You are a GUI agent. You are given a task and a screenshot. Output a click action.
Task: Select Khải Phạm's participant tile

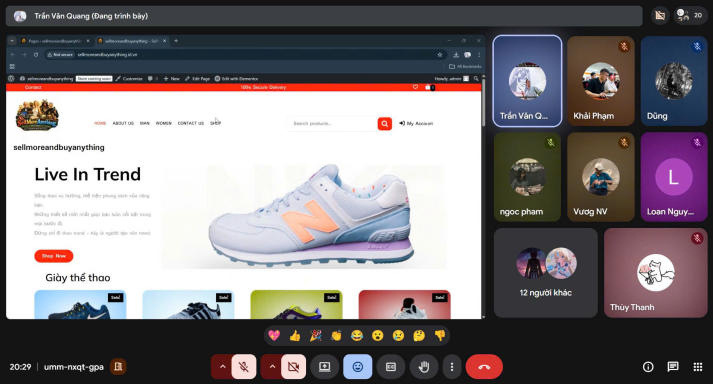pyautogui.click(x=600, y=81)
